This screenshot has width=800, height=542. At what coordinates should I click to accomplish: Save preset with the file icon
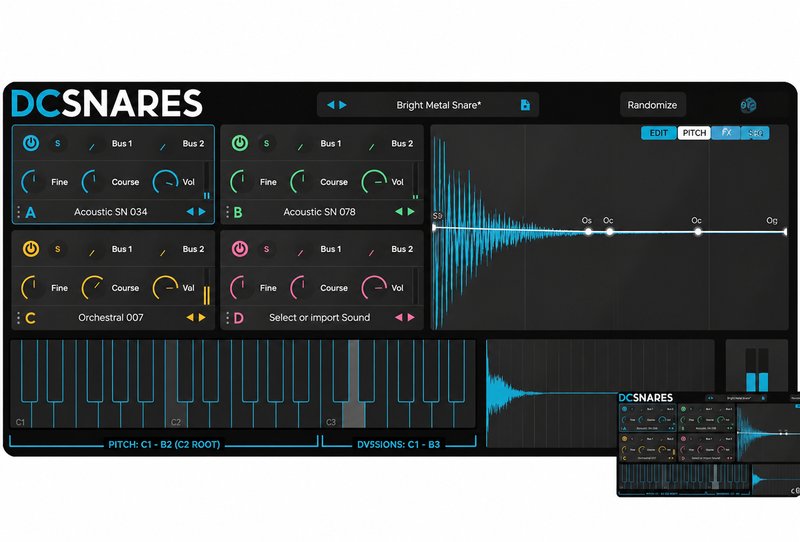click(x=525, y=105)
